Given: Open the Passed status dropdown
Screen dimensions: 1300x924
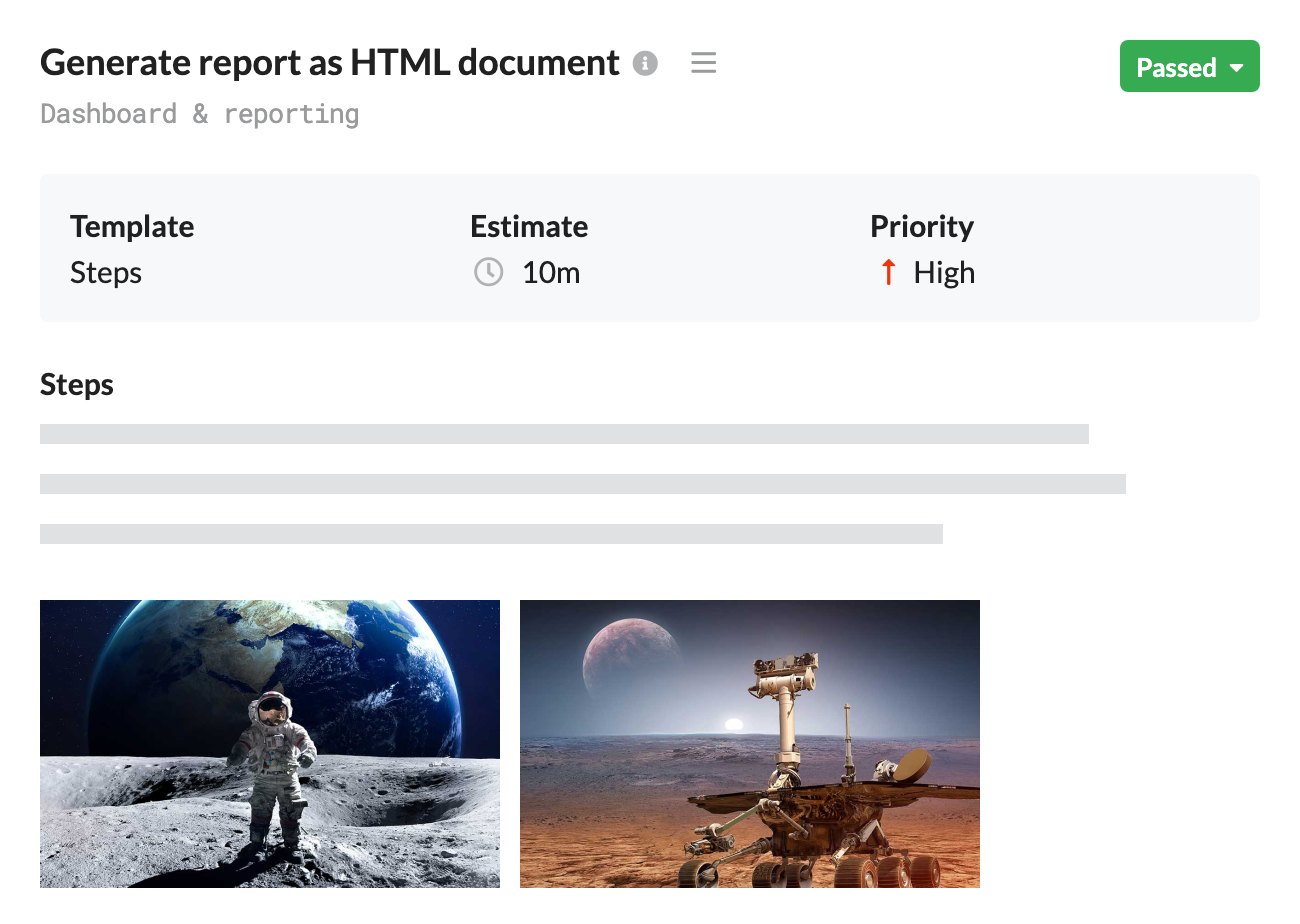Looking at the screenshot, I should point(1190,67).
